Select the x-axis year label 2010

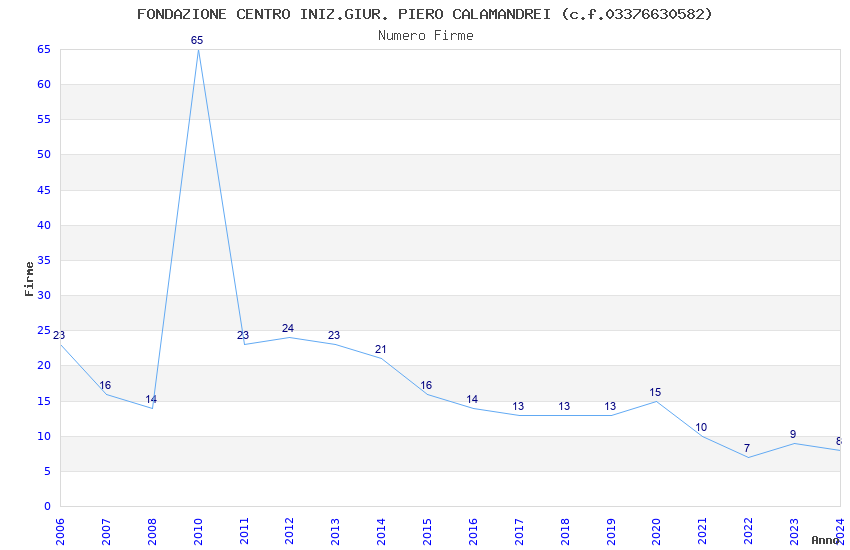coord(198,532)
